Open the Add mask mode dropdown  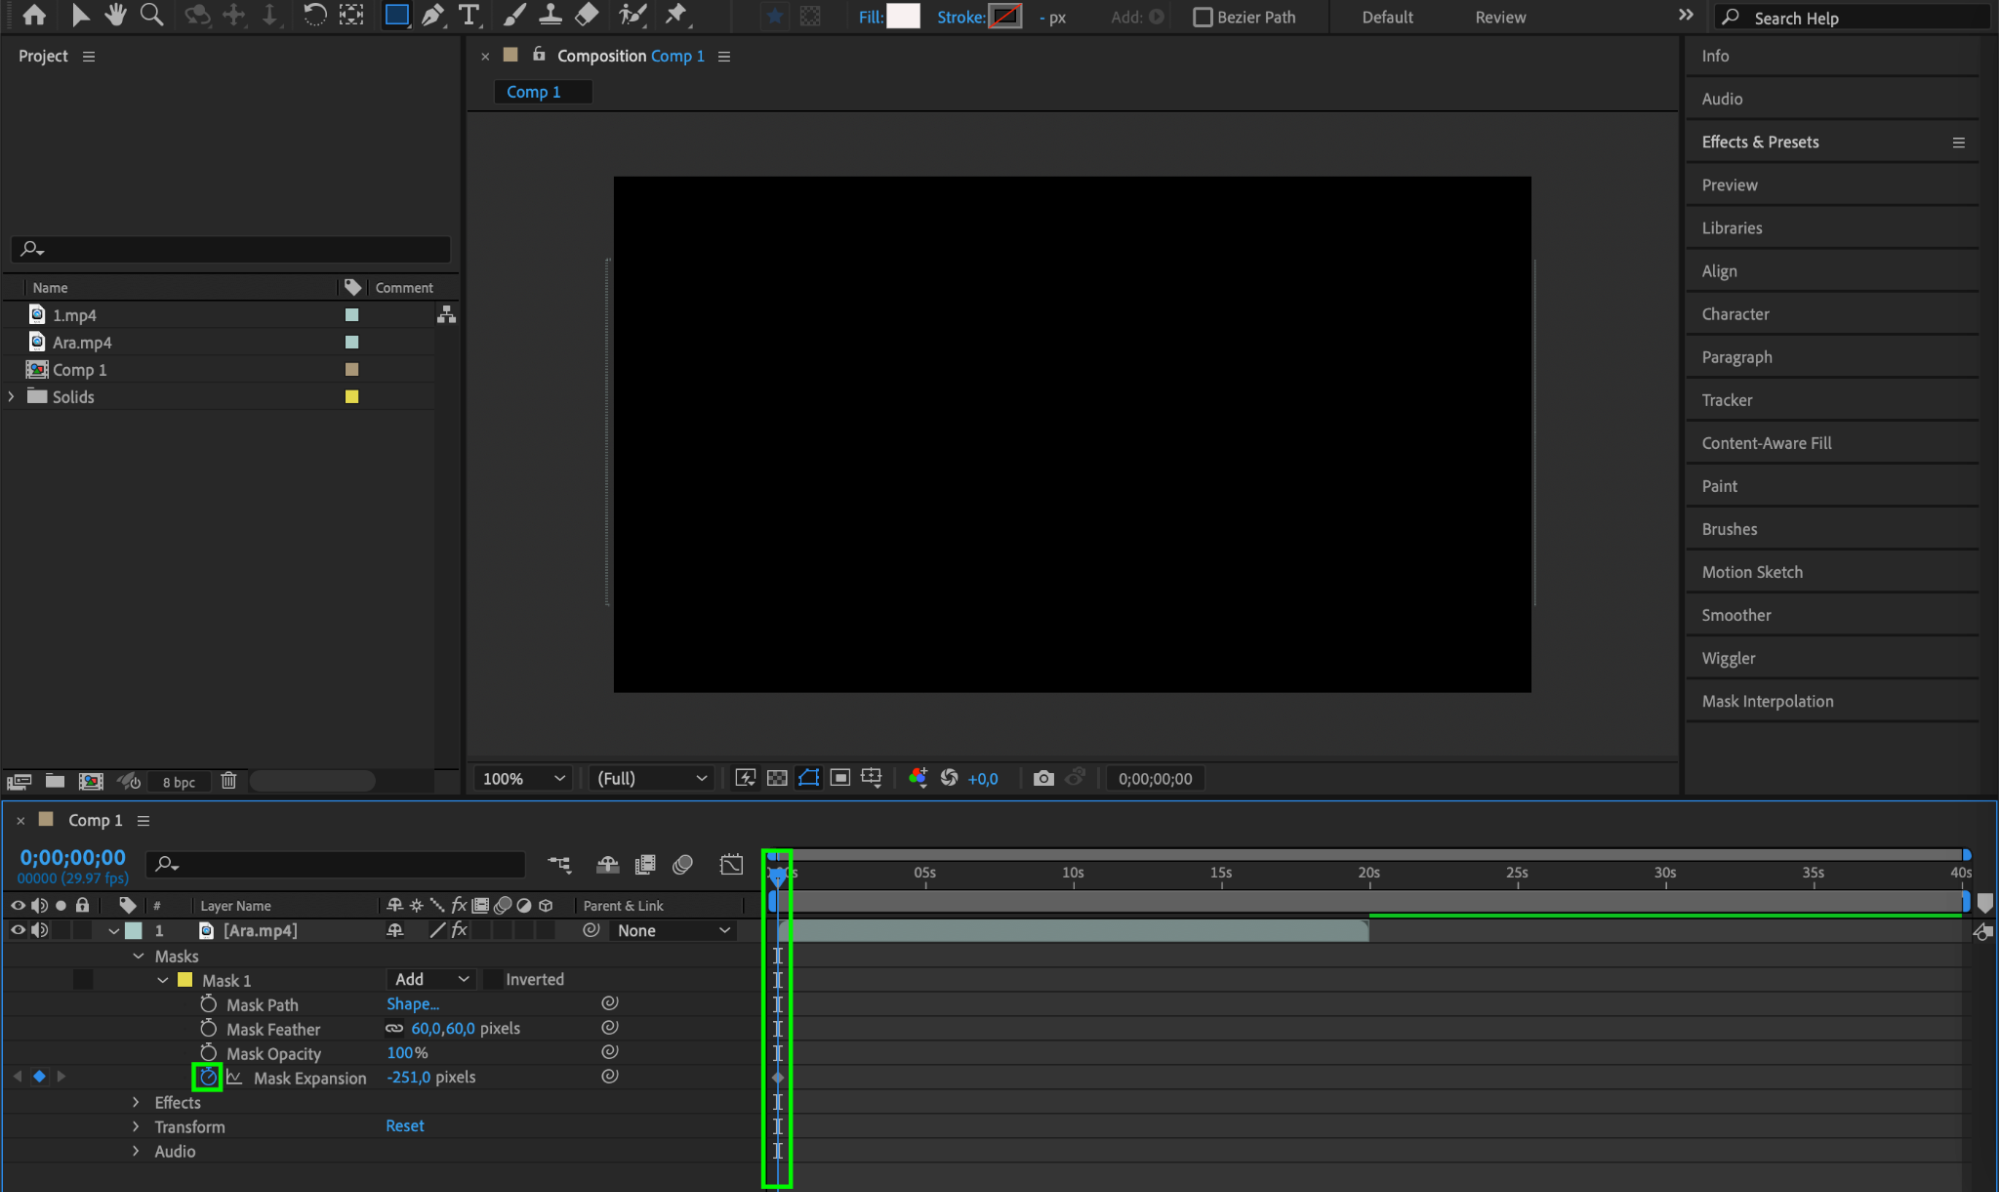coord(431,979)
